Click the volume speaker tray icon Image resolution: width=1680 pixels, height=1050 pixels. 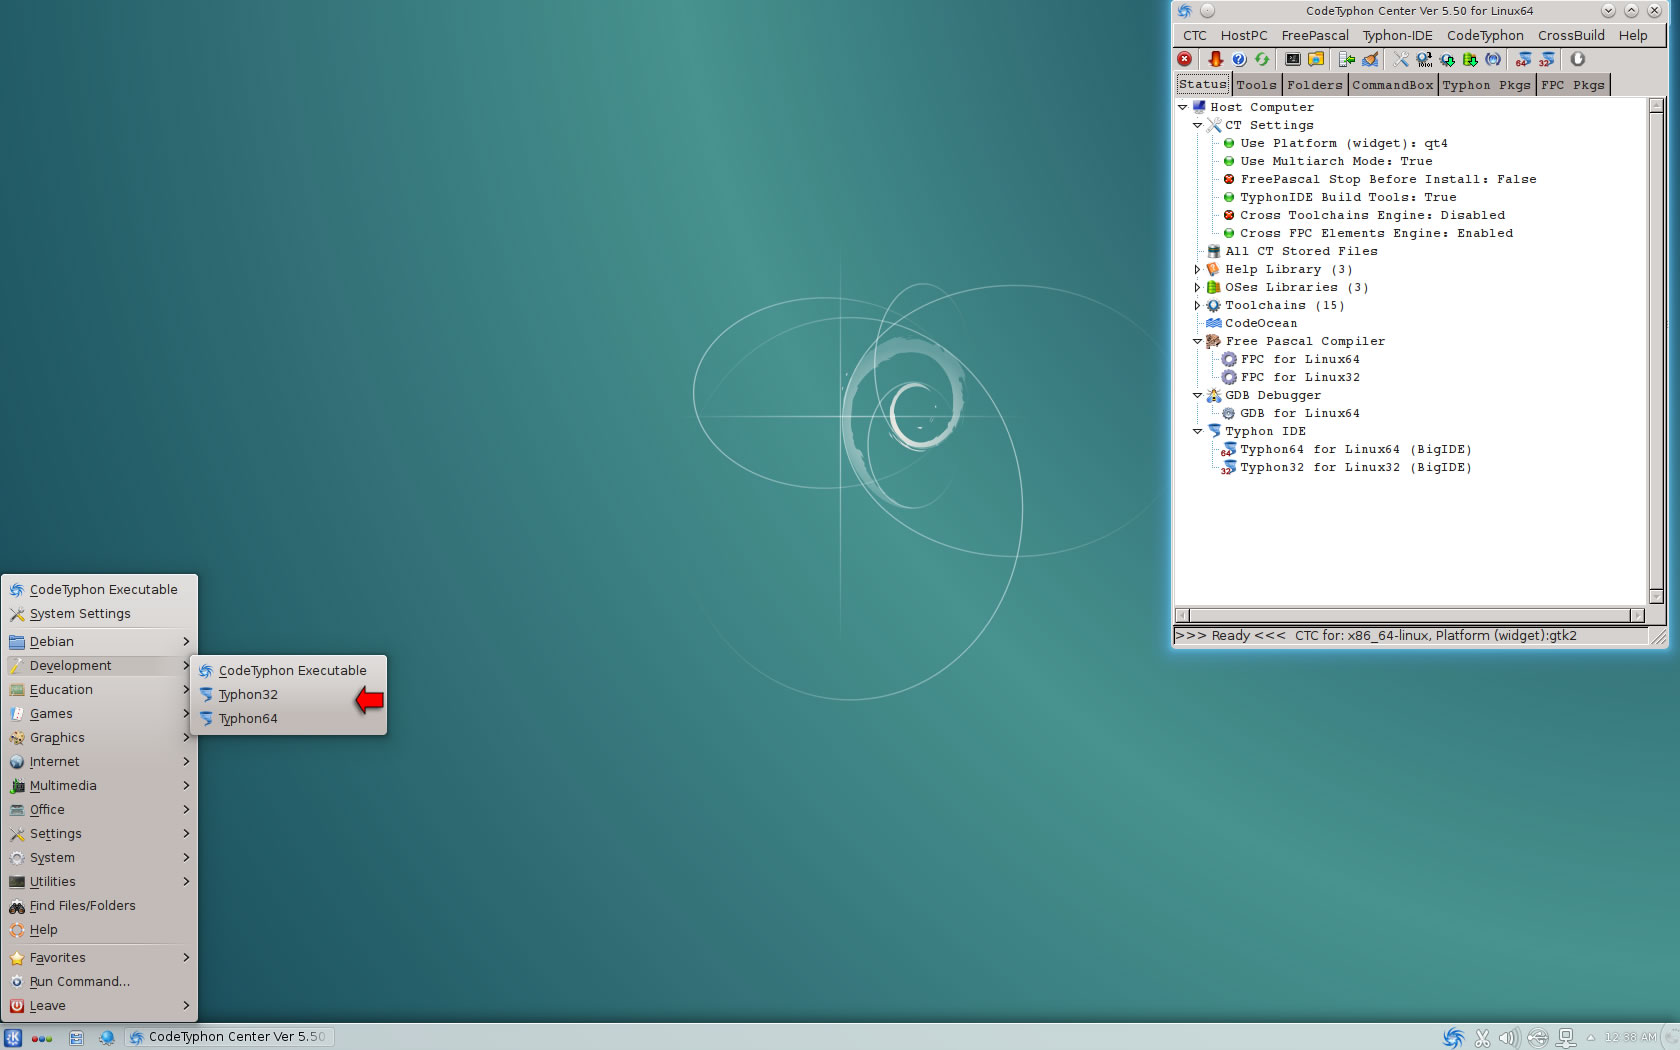click(1509, 1038)
